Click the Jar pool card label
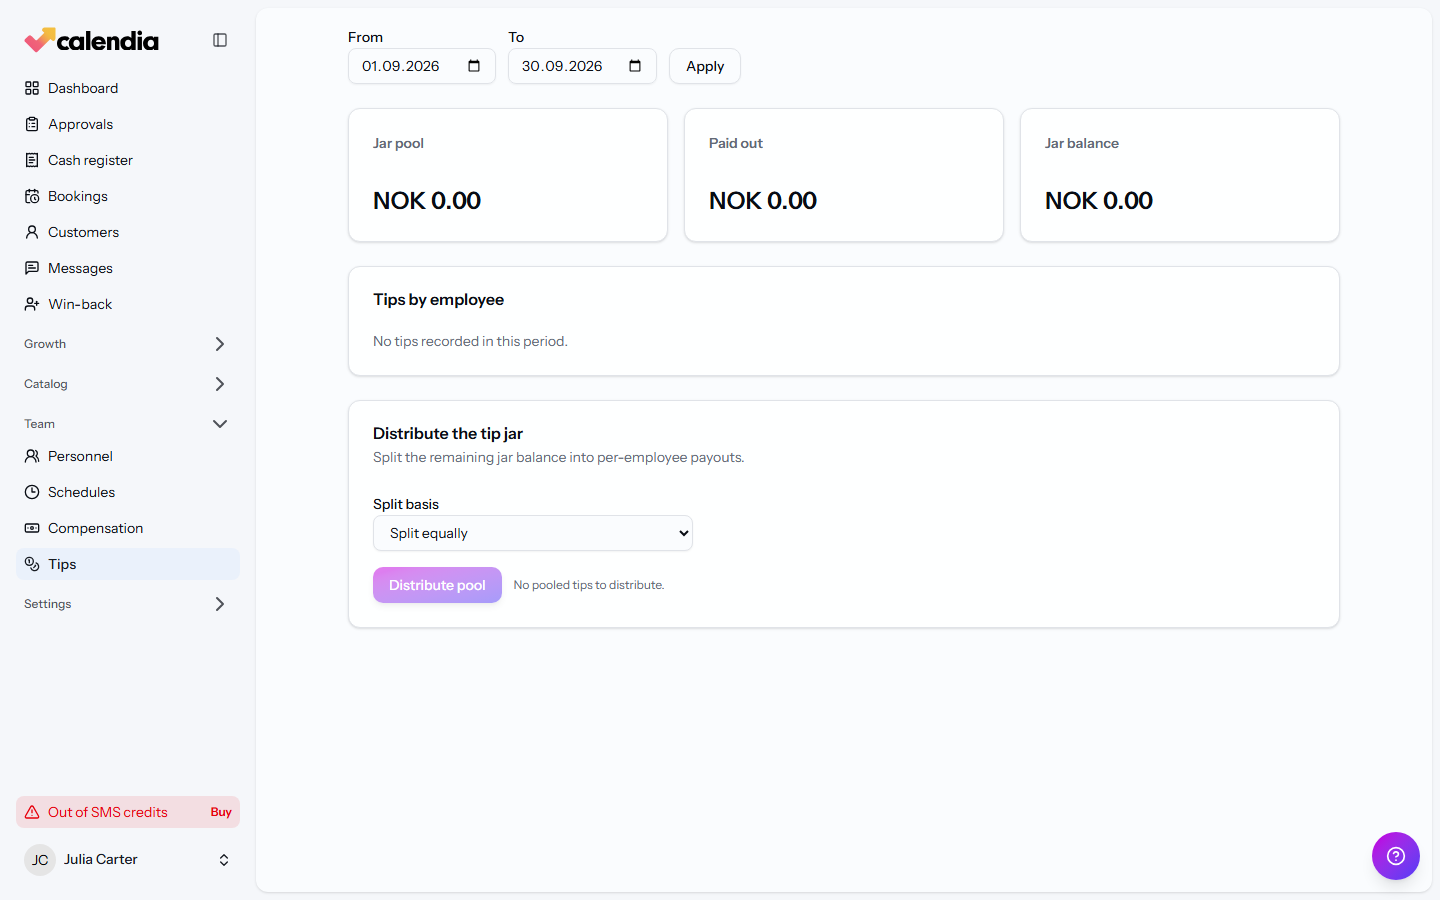The image size is (1440, 900). 398,143
